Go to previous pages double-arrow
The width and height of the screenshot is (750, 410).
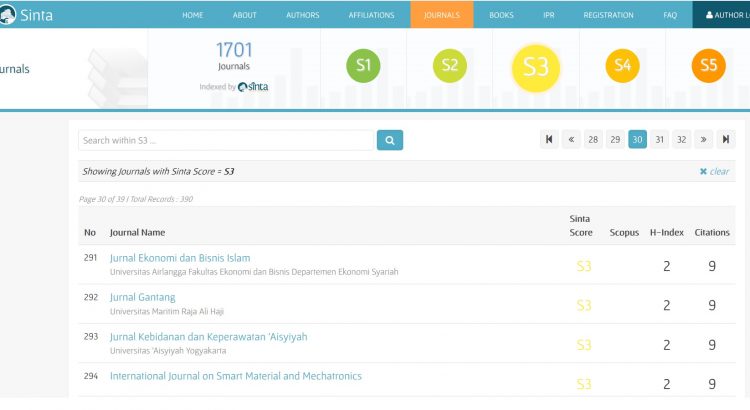coord(571,139)
